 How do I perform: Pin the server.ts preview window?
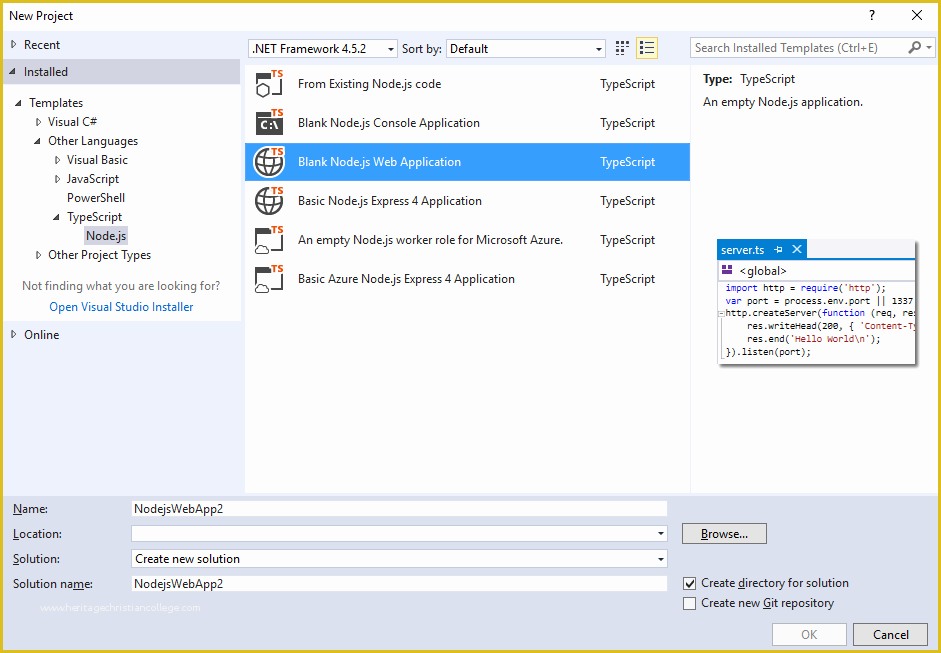(781, 249)
